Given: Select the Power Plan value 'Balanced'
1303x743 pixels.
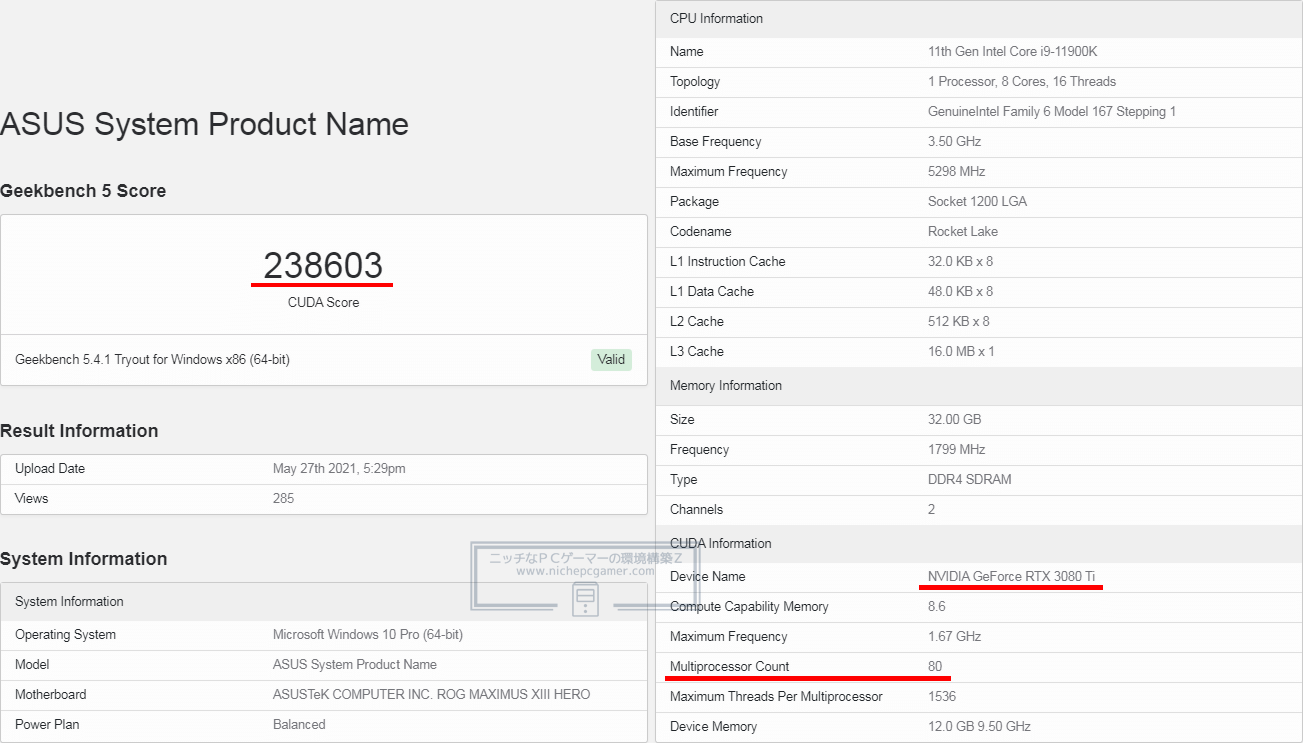Looking at the screenshot, I should [x=299, y=725].
